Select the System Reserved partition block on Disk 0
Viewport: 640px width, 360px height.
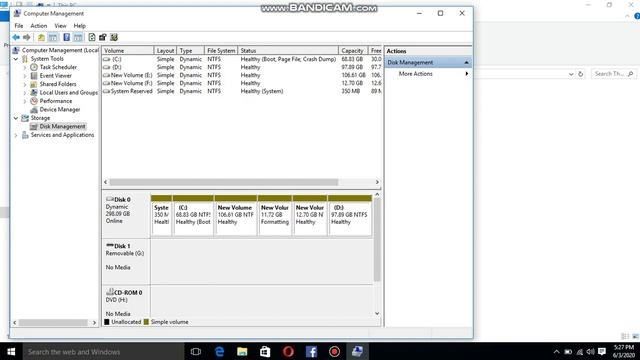[161, 216]
